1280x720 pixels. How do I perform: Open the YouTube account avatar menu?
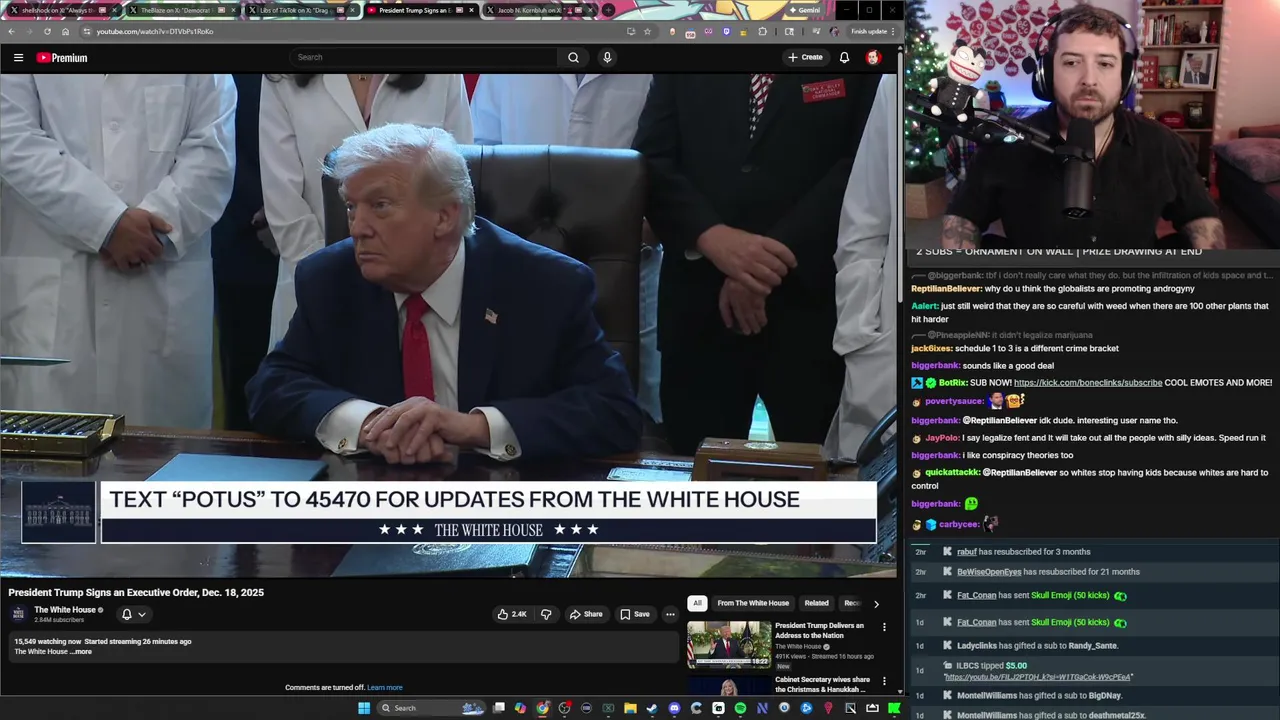click(x=873, y=57)
